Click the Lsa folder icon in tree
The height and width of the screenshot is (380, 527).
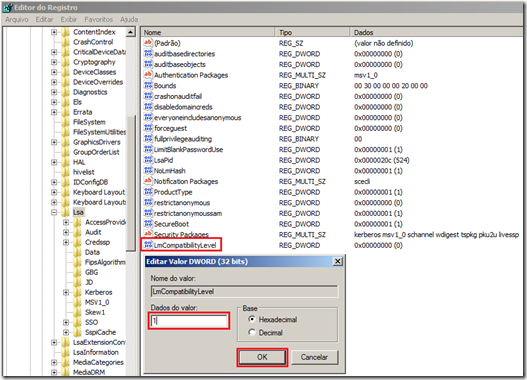tap(65, 212)
